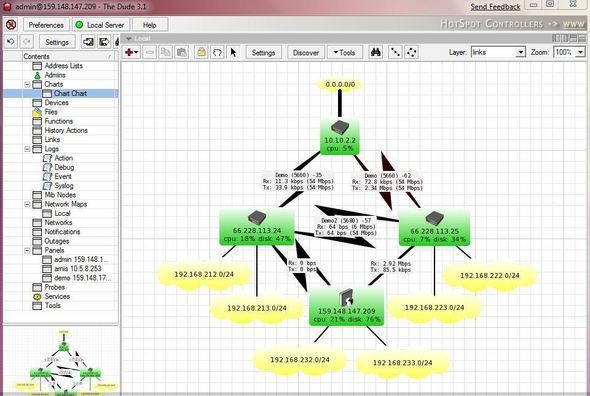The width and height of the screenshot is (590, 396).
Task: Select the Chart Chart tree item
Action: coord(70,93)
